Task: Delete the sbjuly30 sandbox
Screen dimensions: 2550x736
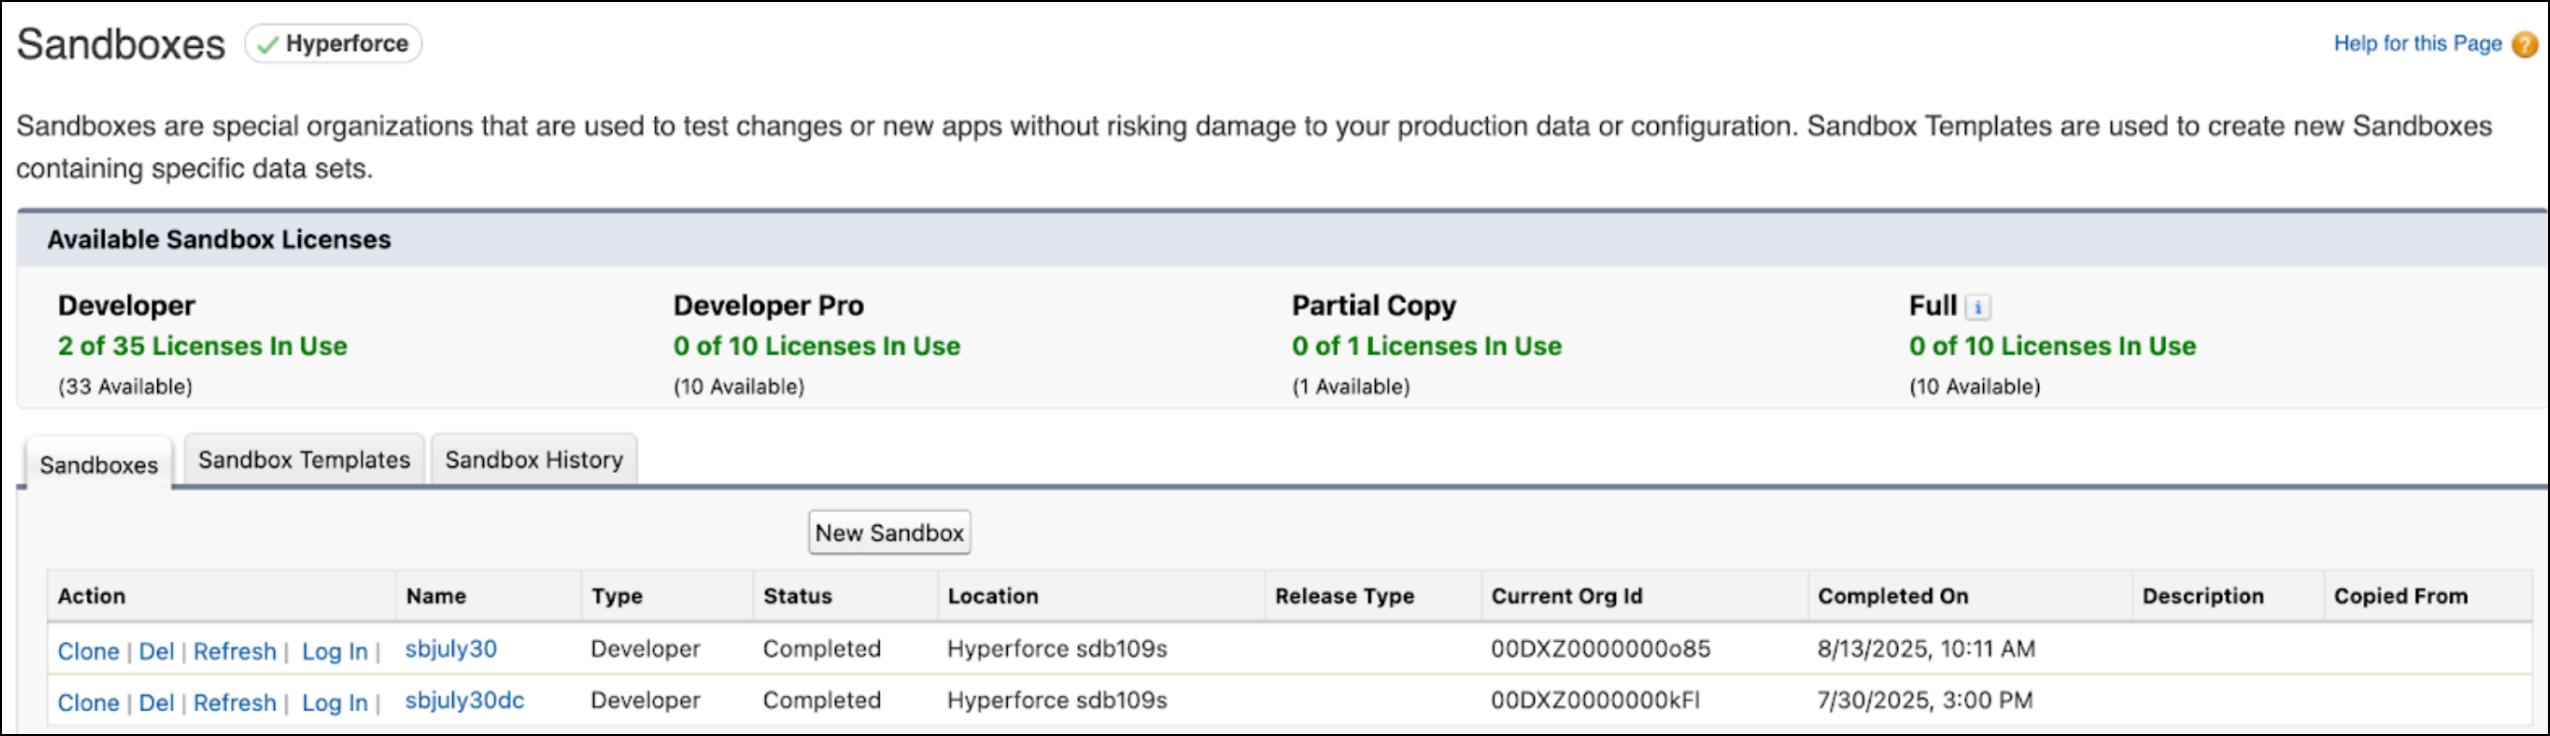Action: (156, 651)
